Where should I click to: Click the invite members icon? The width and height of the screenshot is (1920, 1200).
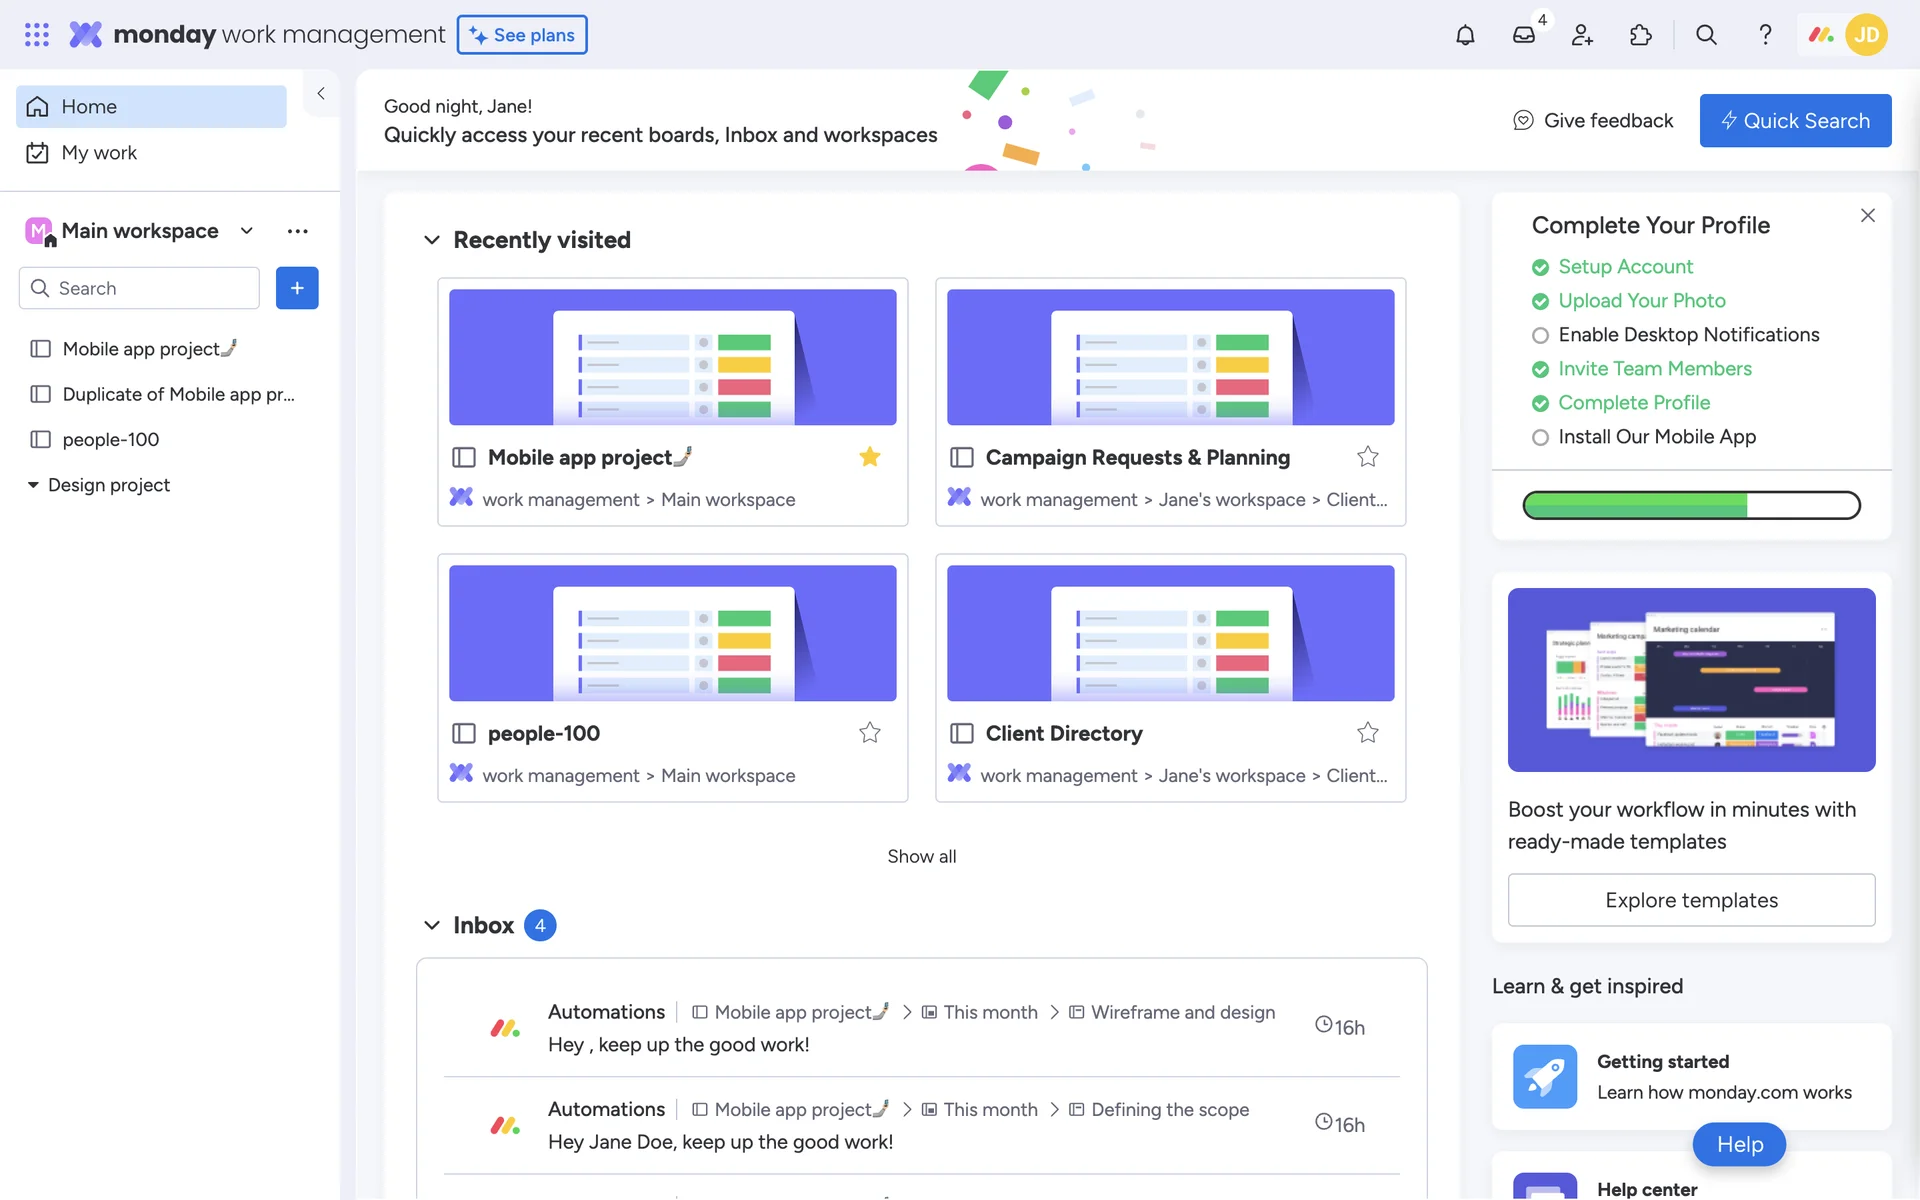[1582, 35]
